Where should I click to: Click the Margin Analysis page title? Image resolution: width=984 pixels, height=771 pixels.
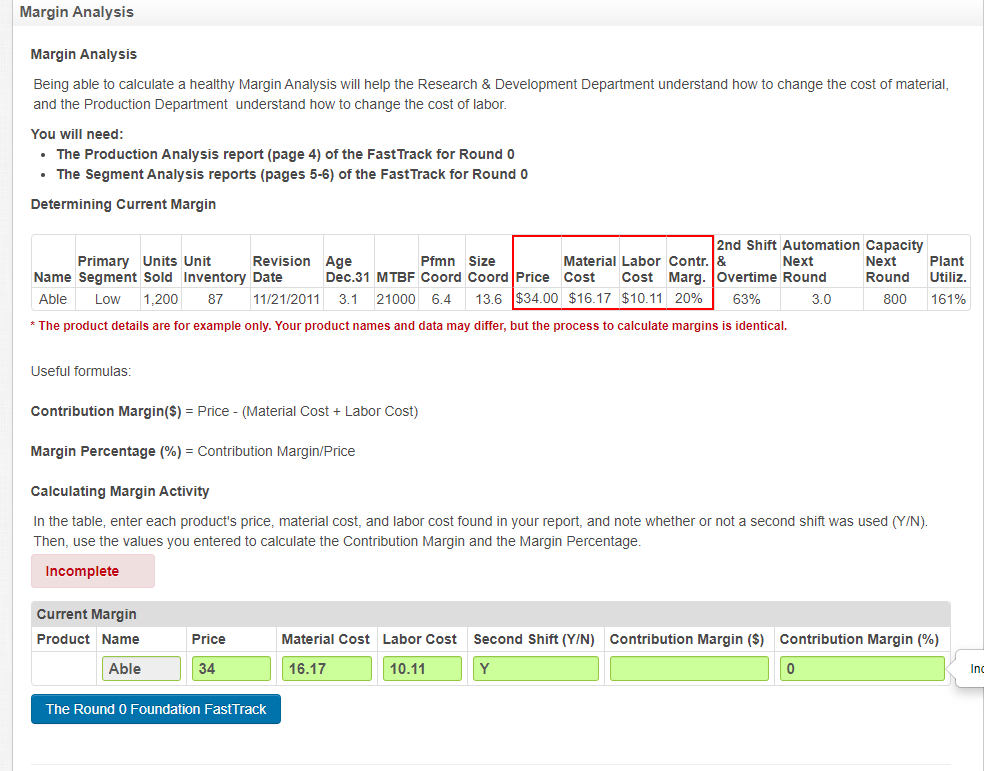(76, 12)
